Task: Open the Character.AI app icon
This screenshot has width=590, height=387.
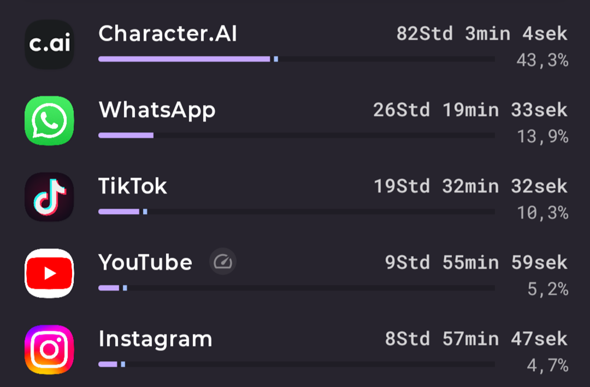Action: 49,44
